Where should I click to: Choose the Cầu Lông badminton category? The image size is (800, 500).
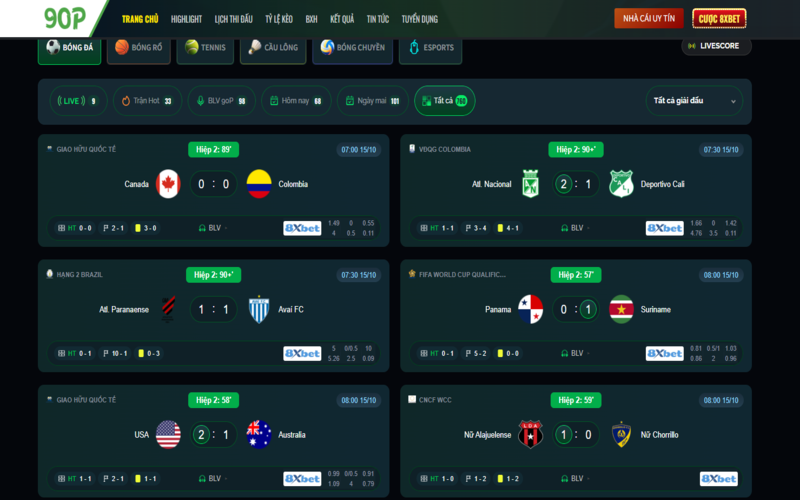273,49
